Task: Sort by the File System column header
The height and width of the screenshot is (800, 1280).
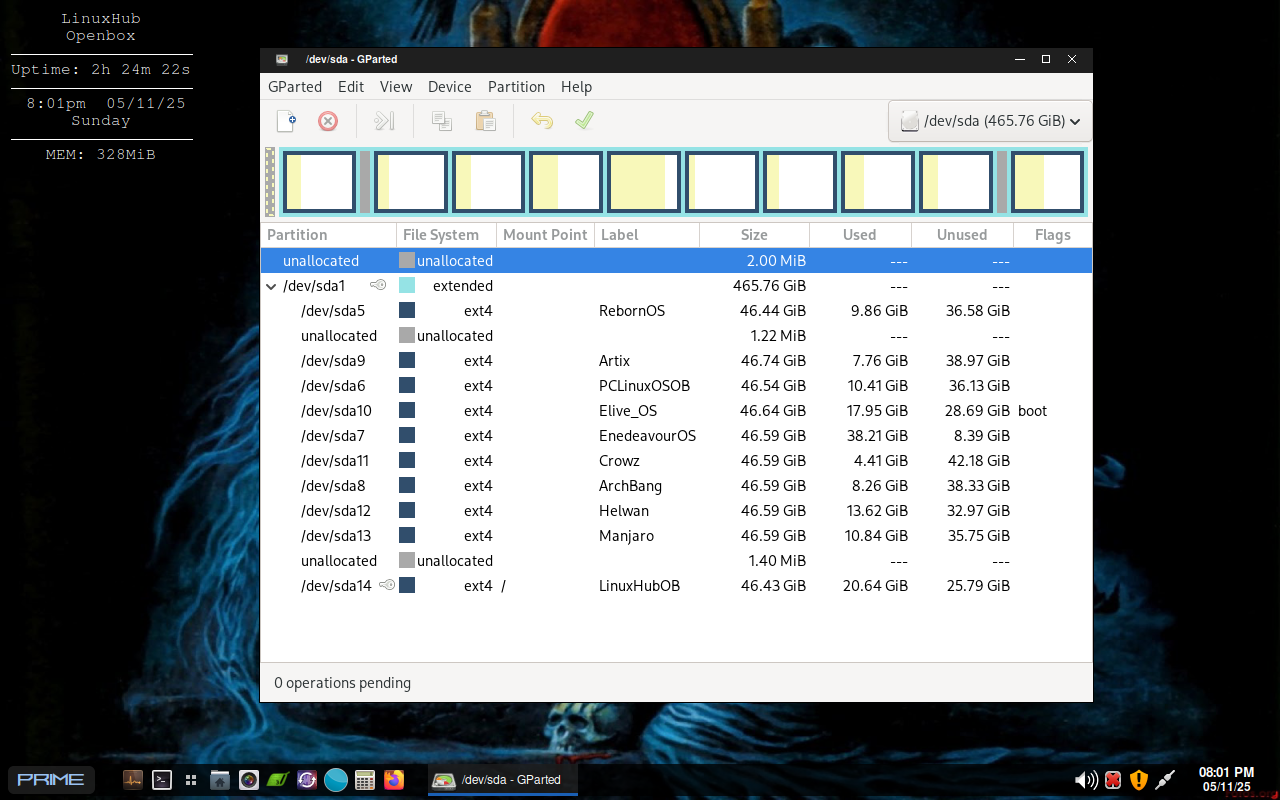Action: pos(447,235)
